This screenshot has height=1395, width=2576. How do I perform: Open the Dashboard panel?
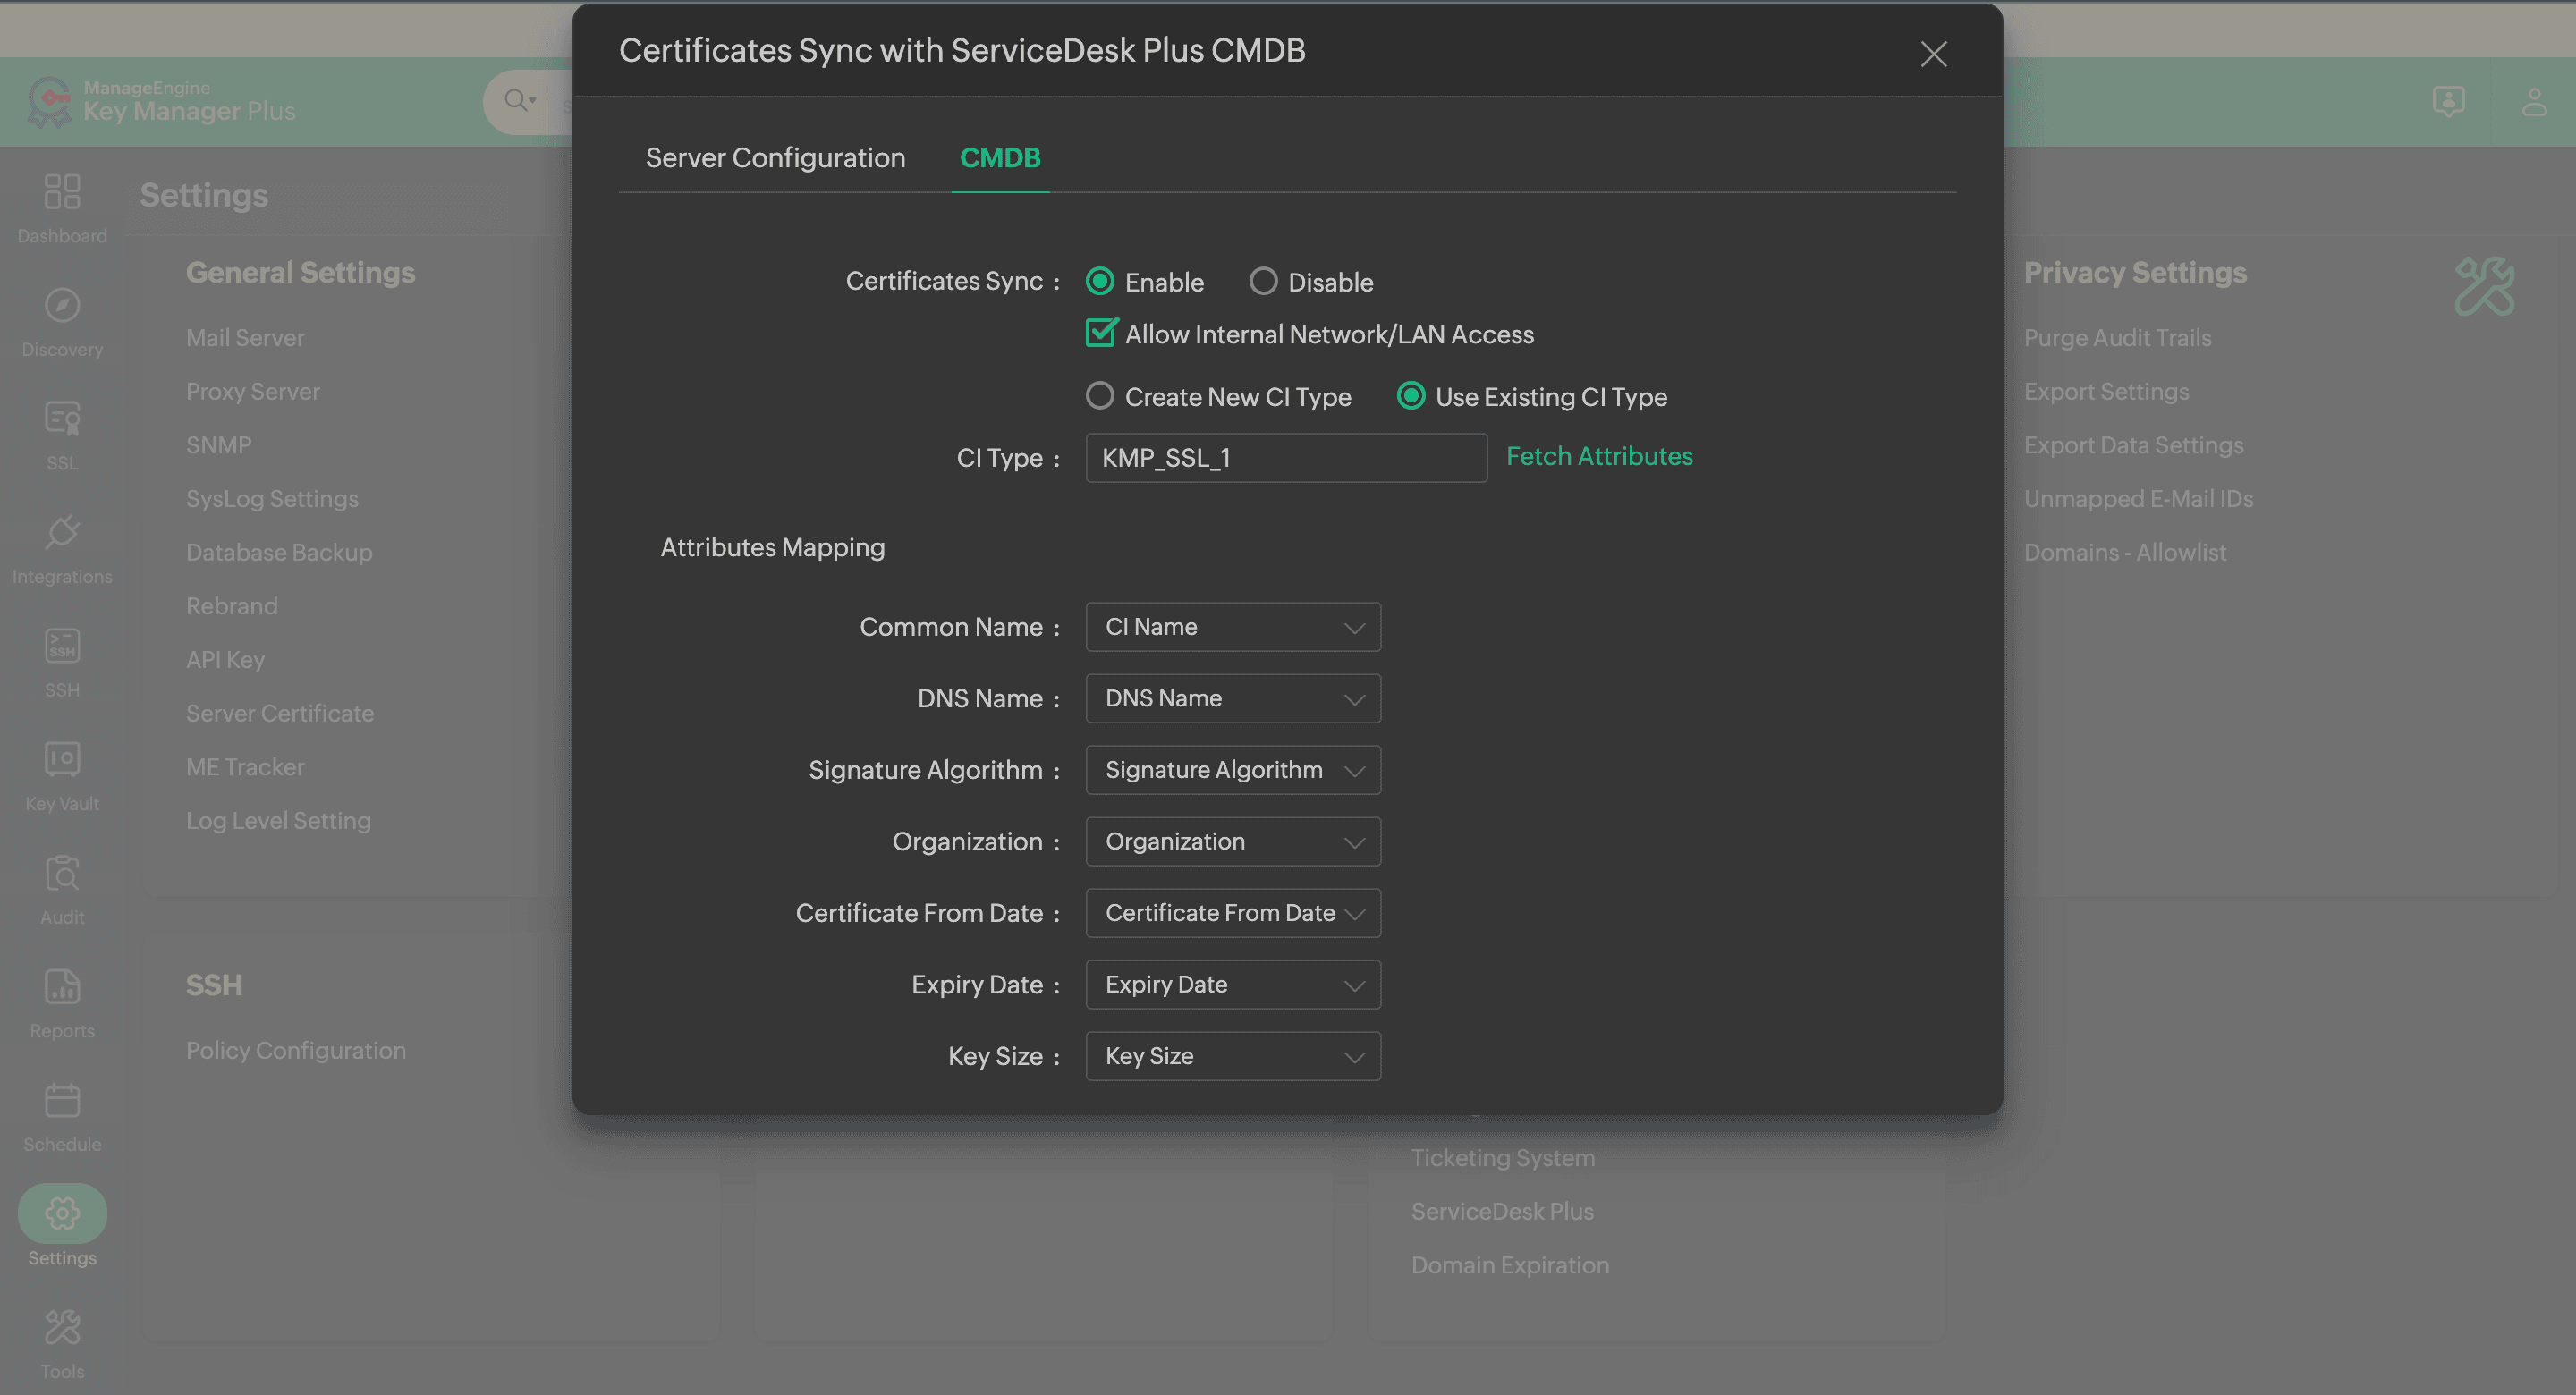(x=62, y=207)
